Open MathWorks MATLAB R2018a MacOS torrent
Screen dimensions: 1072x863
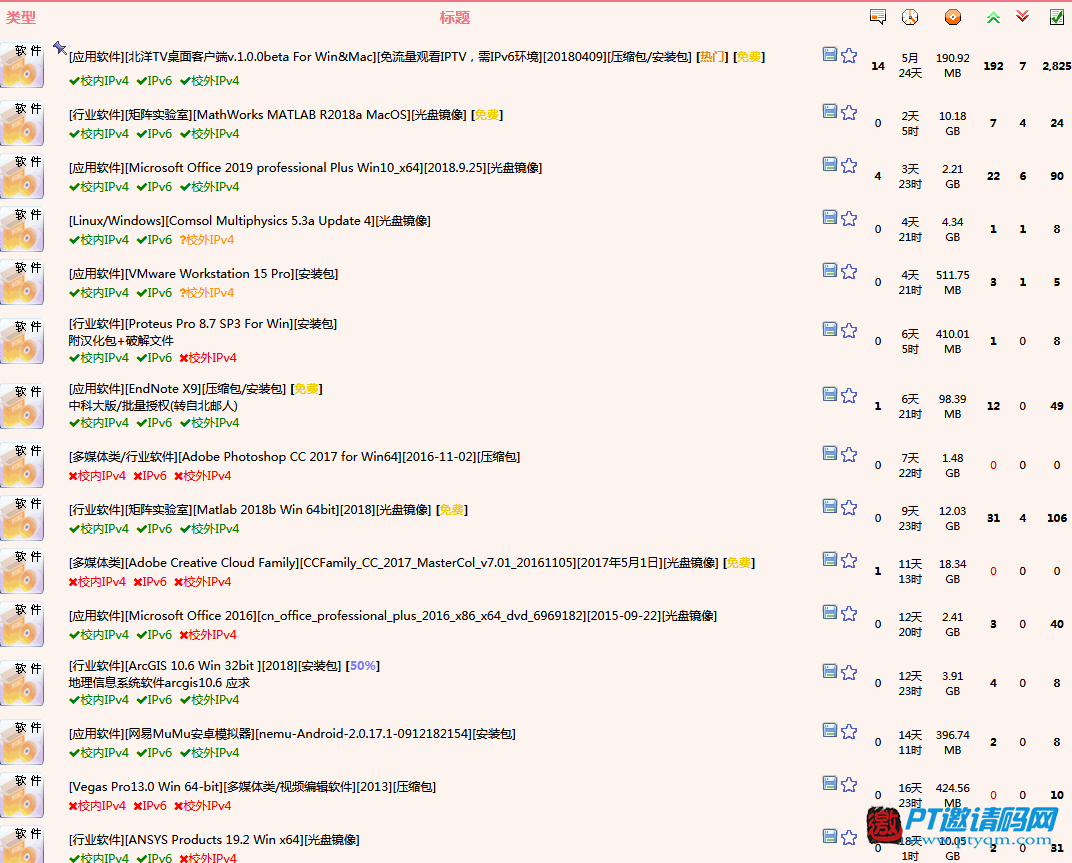click(267, 115)
